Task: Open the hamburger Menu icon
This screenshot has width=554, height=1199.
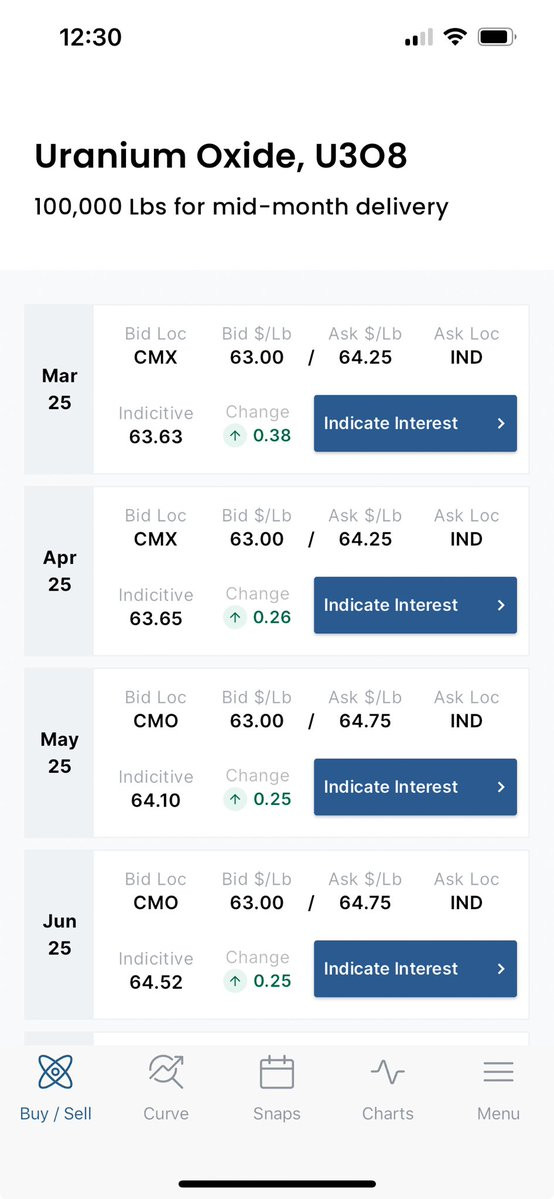Action: 498,1072
